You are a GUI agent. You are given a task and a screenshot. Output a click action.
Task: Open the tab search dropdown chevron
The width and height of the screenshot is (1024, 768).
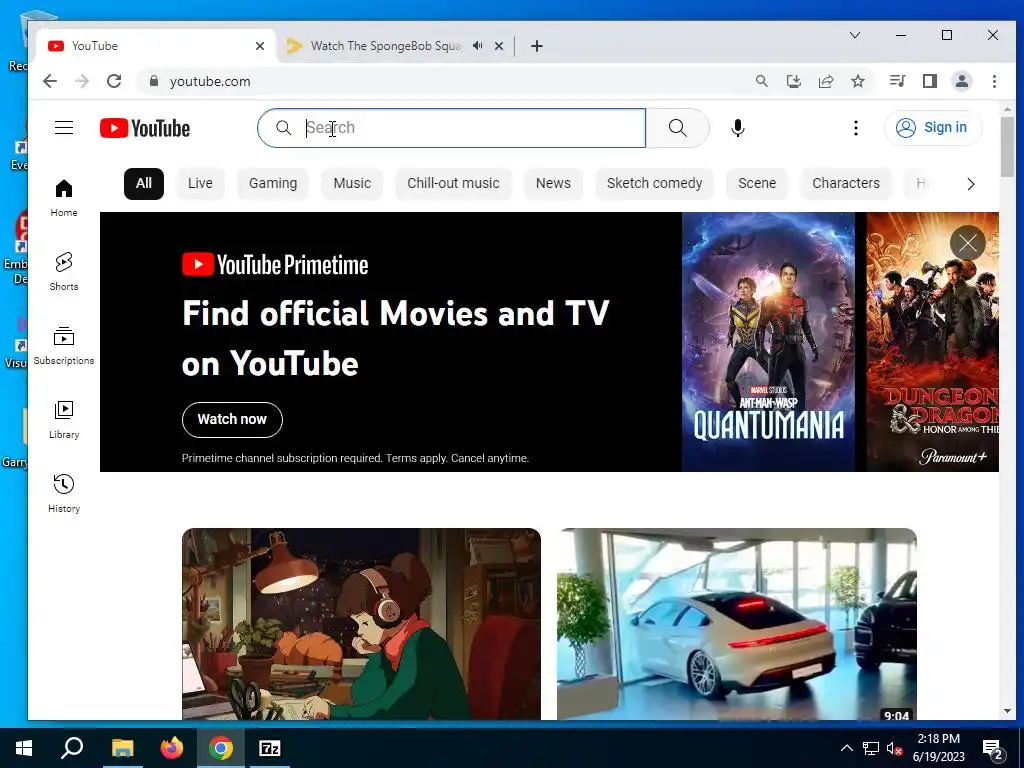[855, 35]
